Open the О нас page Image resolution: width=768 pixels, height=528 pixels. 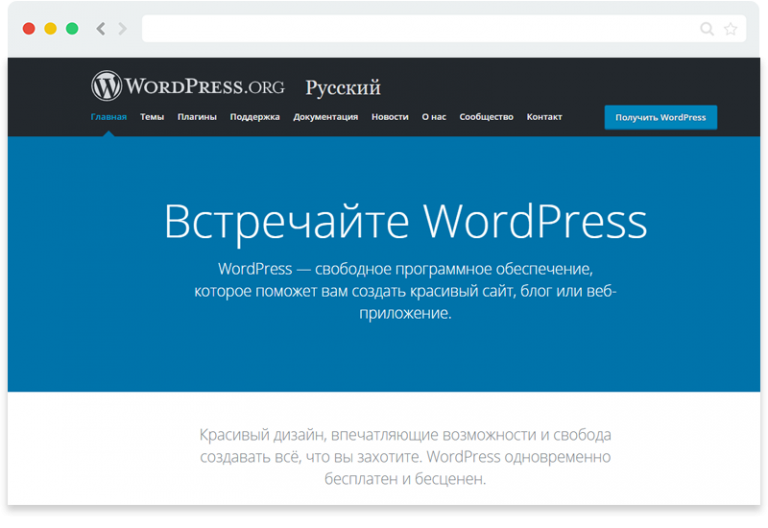(x=434, y=117)
